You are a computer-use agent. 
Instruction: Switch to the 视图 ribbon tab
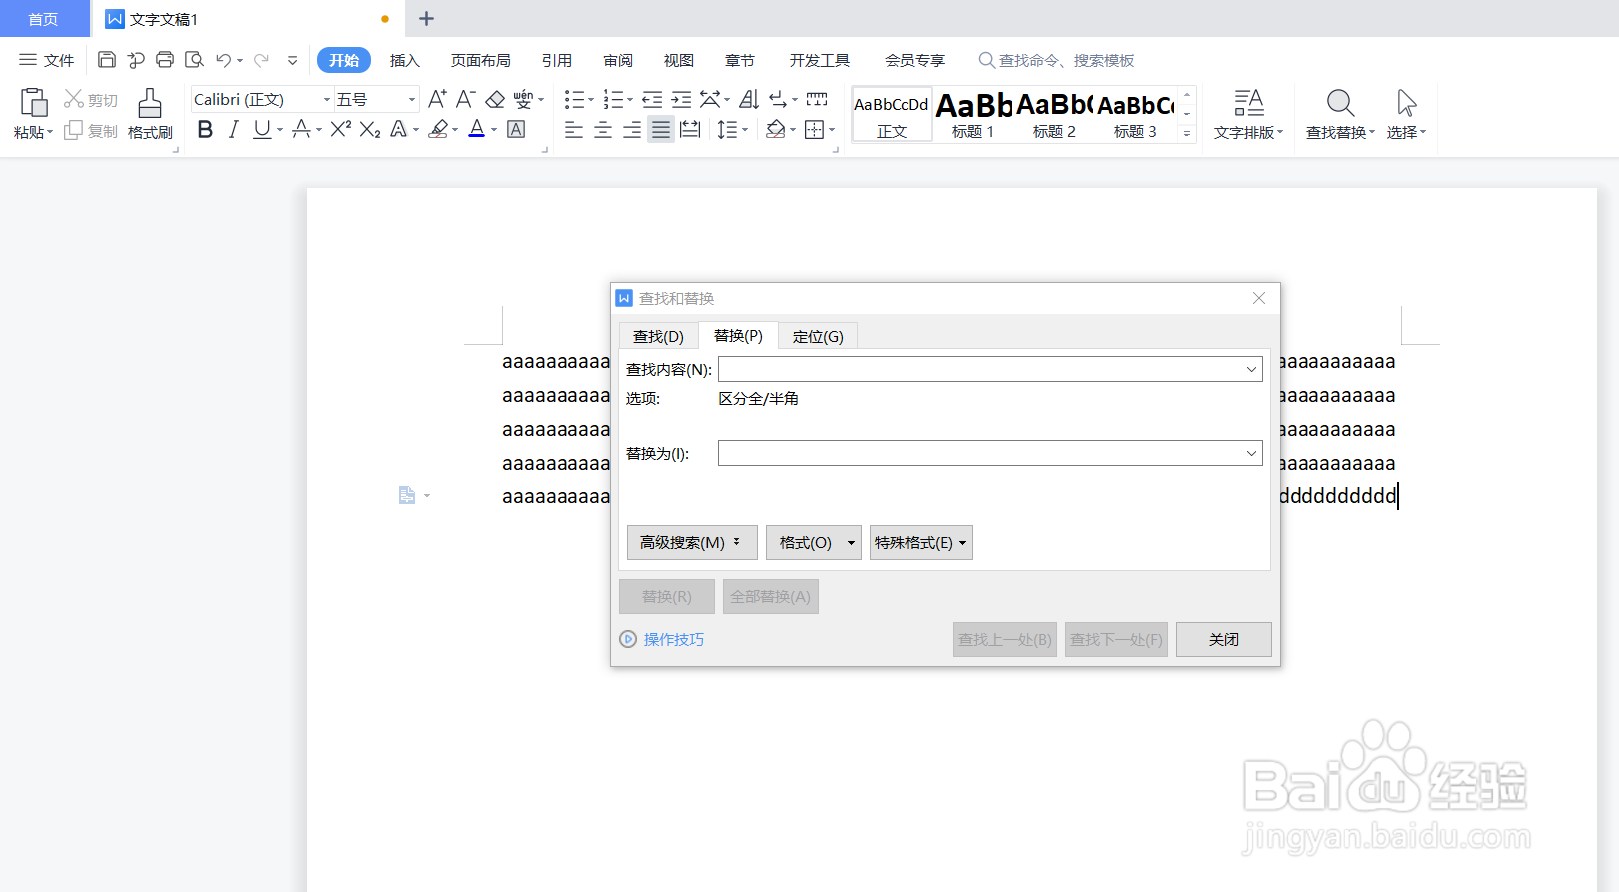pyautogui.click(x=679, y=60)
